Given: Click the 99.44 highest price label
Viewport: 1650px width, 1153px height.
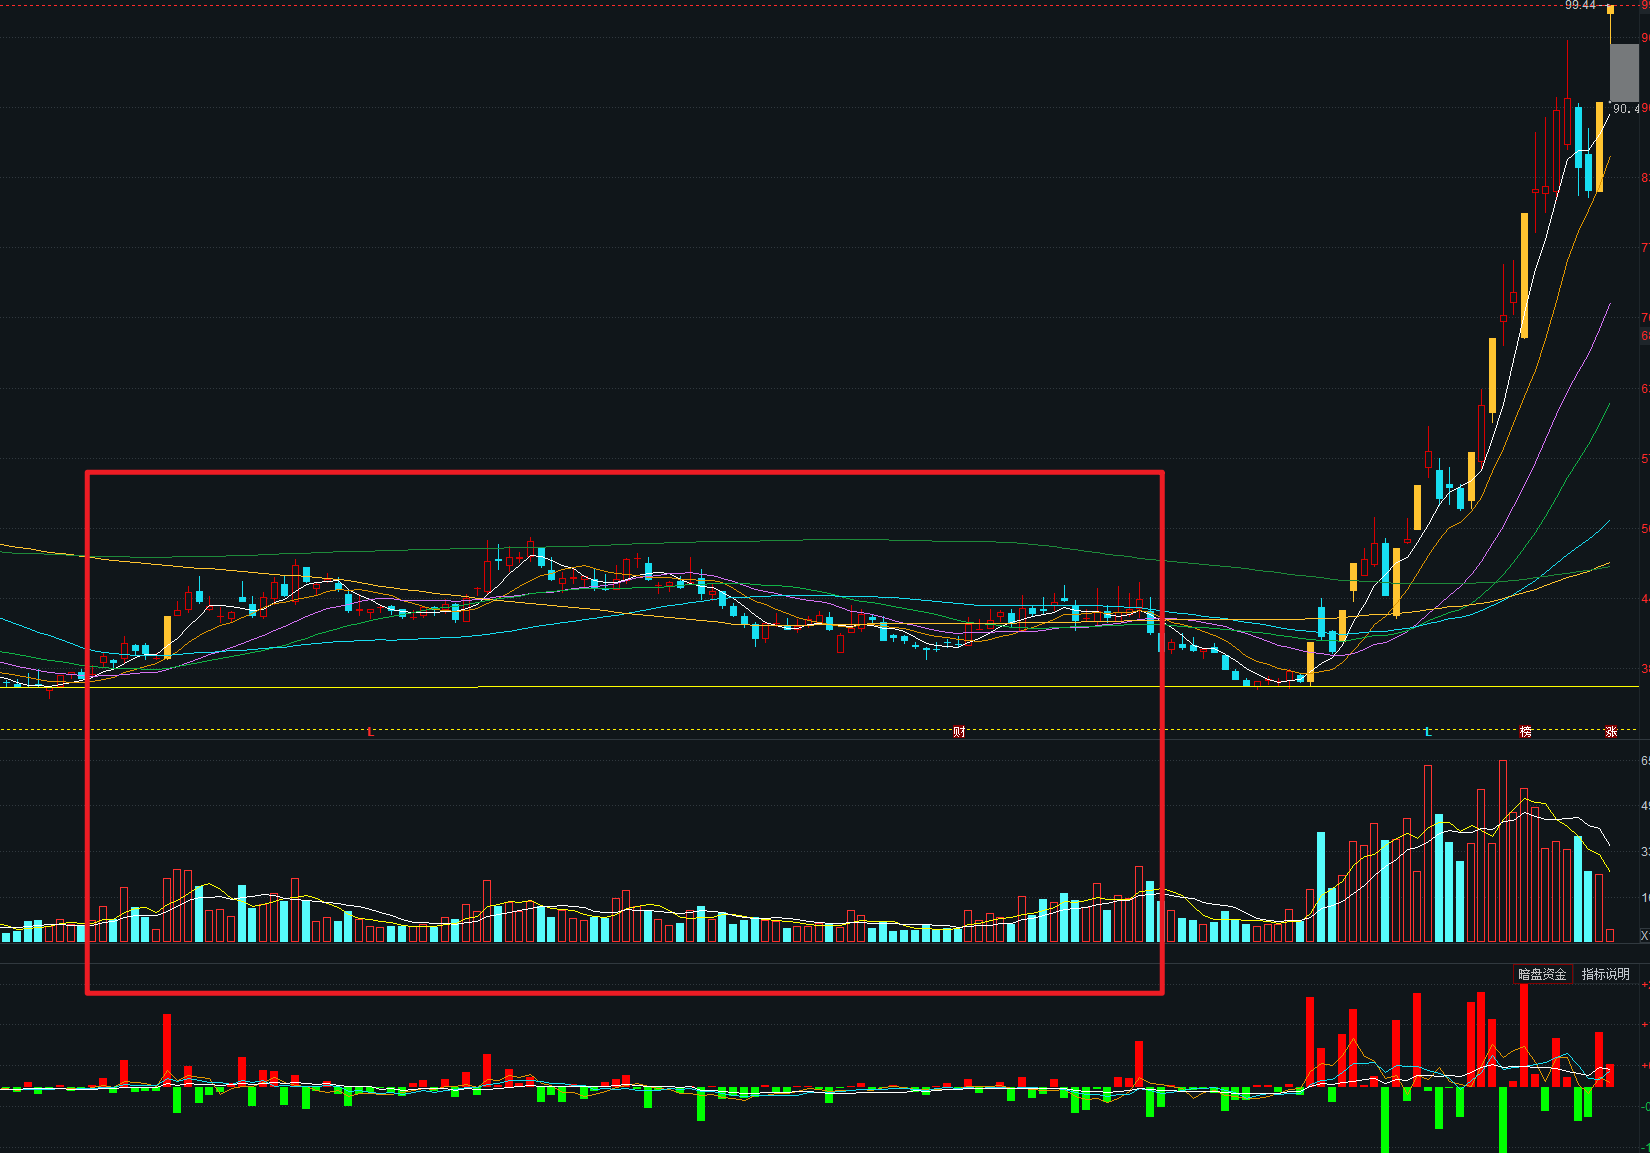Looking at the screenshot, I should [x=1580, y=6].
